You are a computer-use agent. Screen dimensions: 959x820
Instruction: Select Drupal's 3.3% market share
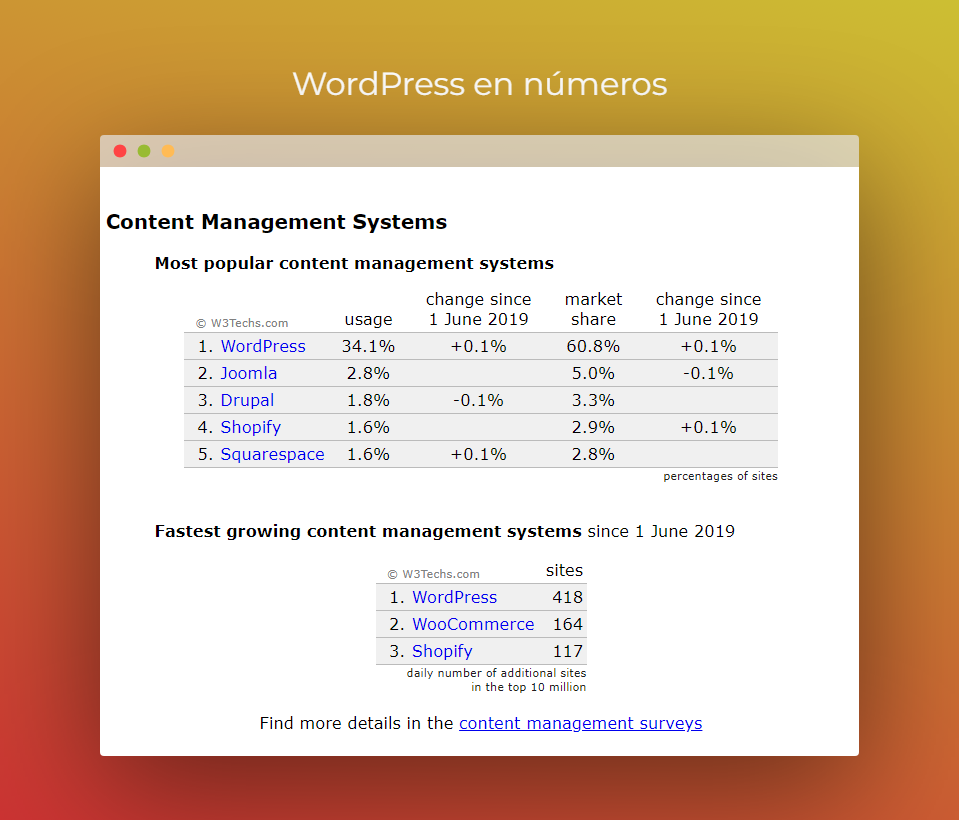click(593, 400)
